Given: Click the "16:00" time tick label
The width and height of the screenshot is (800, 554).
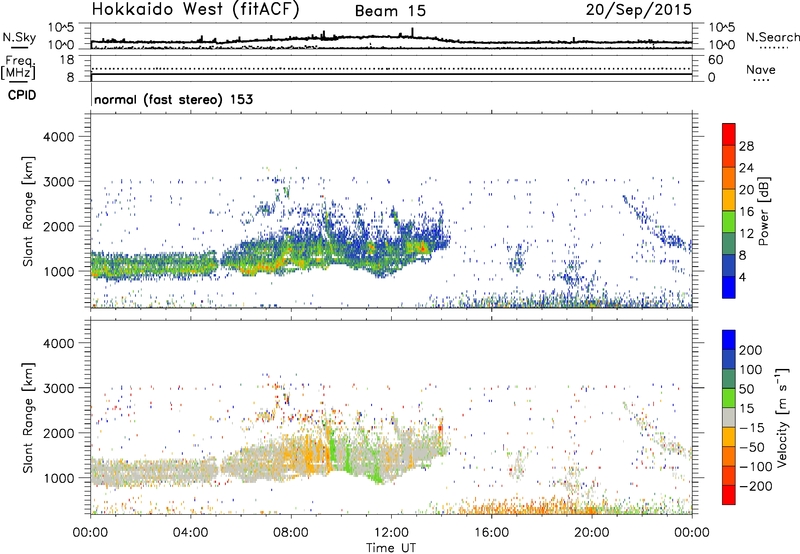Looking at the screenshot, I should (x=491, y=533).
